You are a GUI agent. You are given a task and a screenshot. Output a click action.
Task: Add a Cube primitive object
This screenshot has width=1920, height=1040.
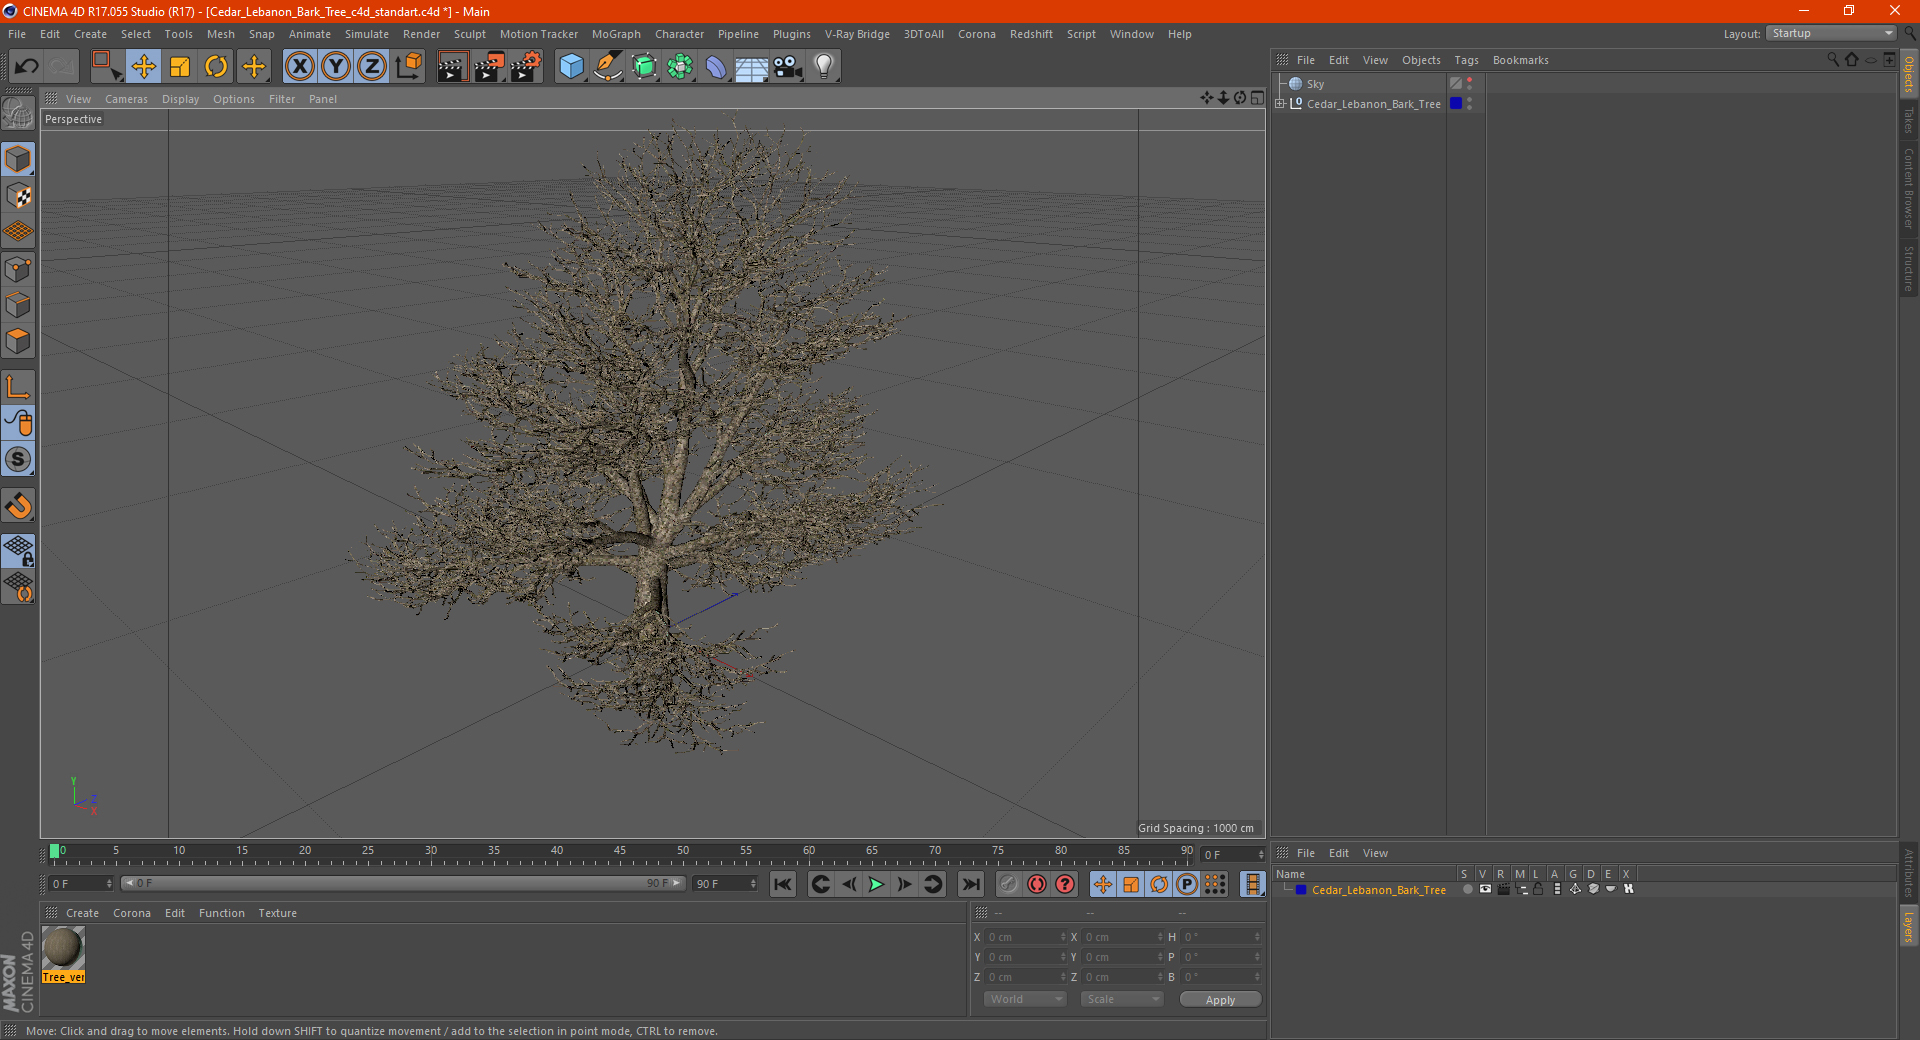point(571,67)
